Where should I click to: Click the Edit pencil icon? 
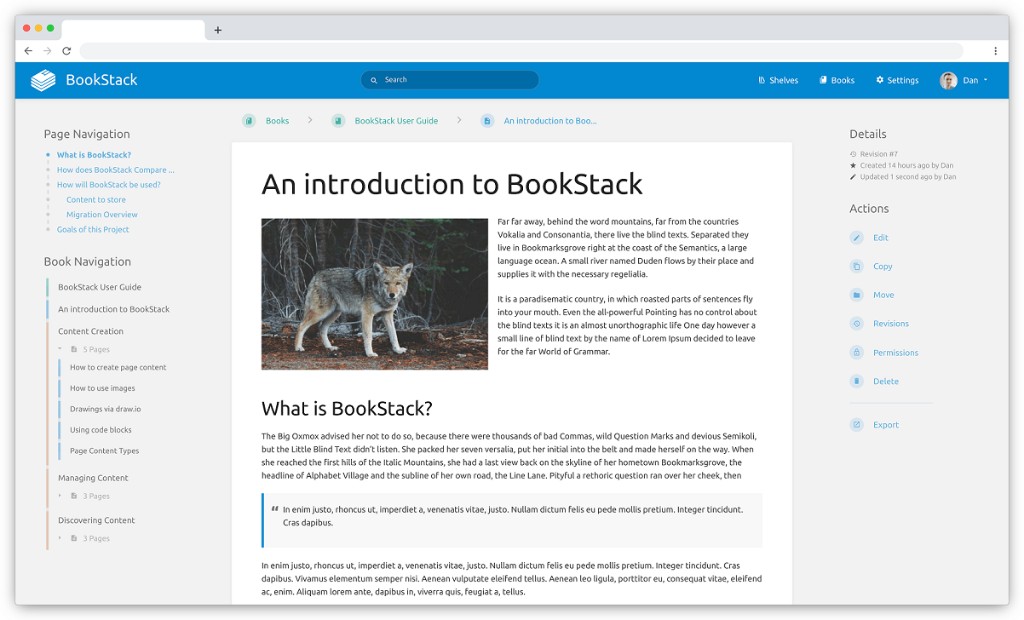pos(856,238)
